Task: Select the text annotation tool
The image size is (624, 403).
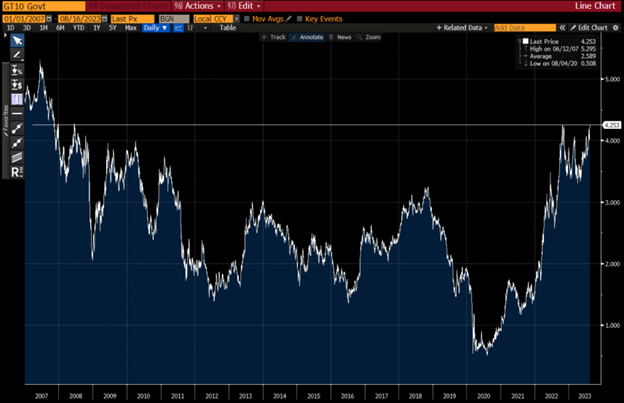Action: (17, 99)
